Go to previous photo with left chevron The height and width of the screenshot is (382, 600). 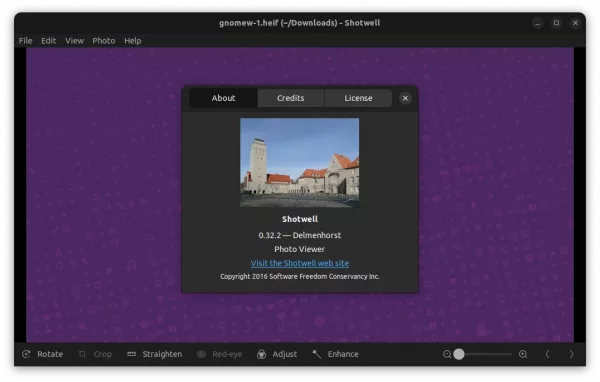coord(548,354)
